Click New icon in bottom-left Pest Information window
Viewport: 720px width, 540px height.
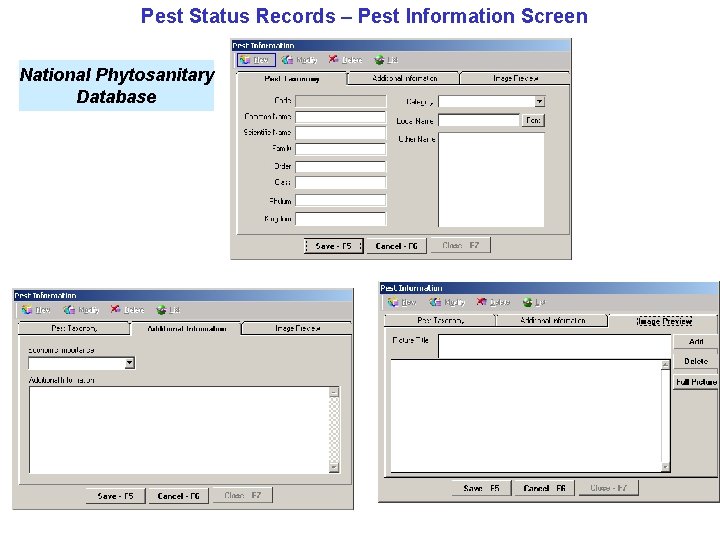[36, 310]
